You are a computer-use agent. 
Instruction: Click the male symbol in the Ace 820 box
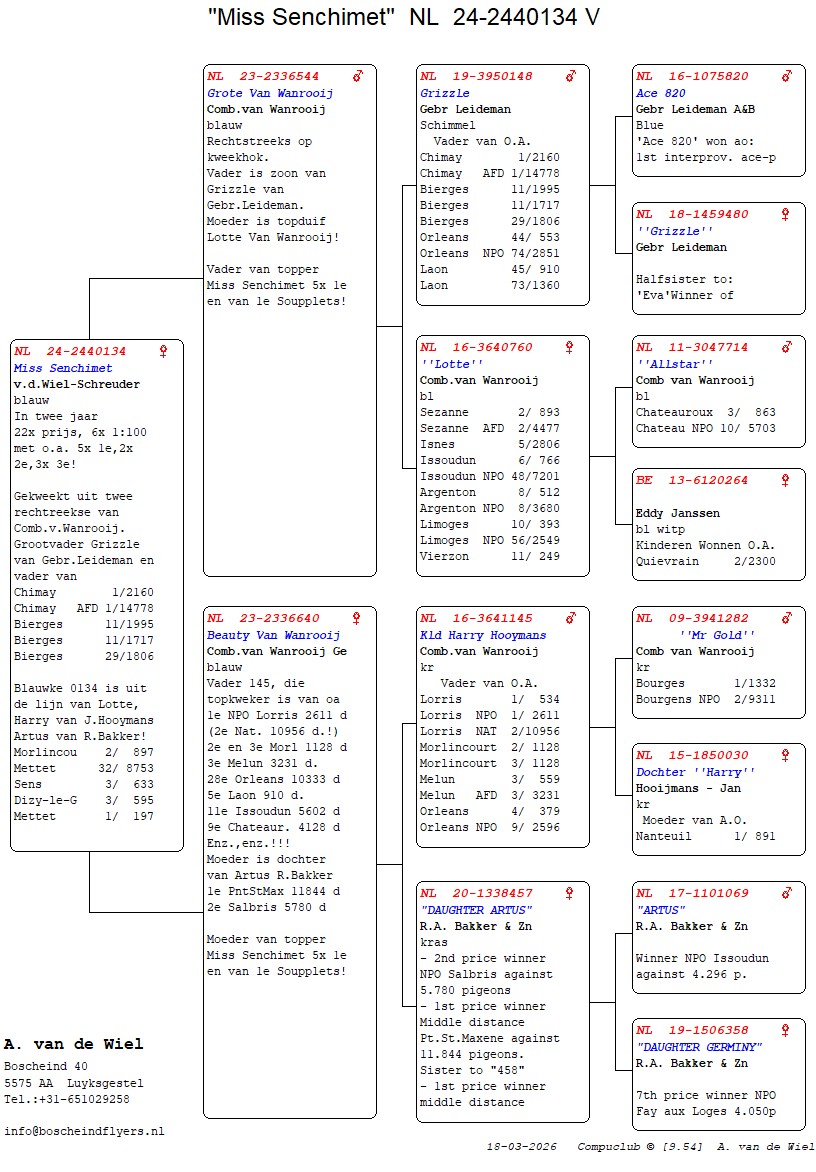tap(786, 76)
